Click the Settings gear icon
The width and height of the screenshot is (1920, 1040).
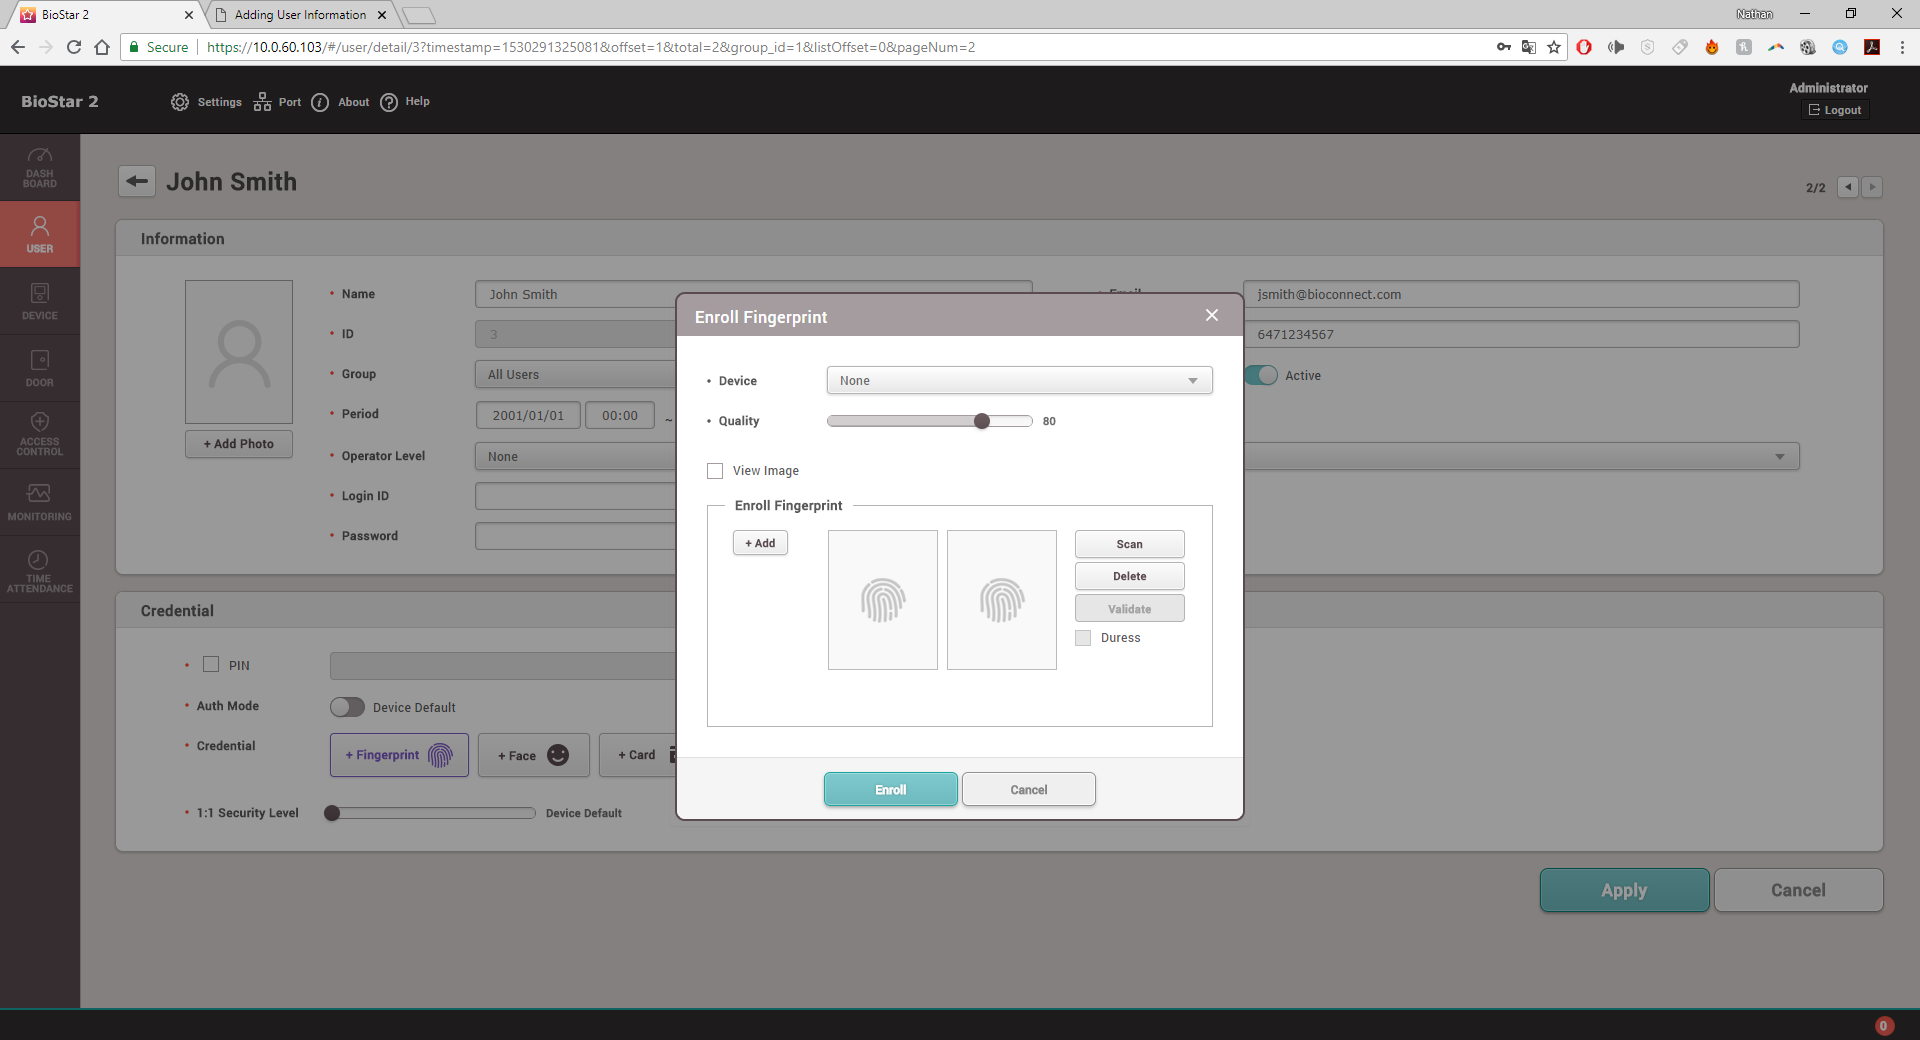tap(180, 102)
